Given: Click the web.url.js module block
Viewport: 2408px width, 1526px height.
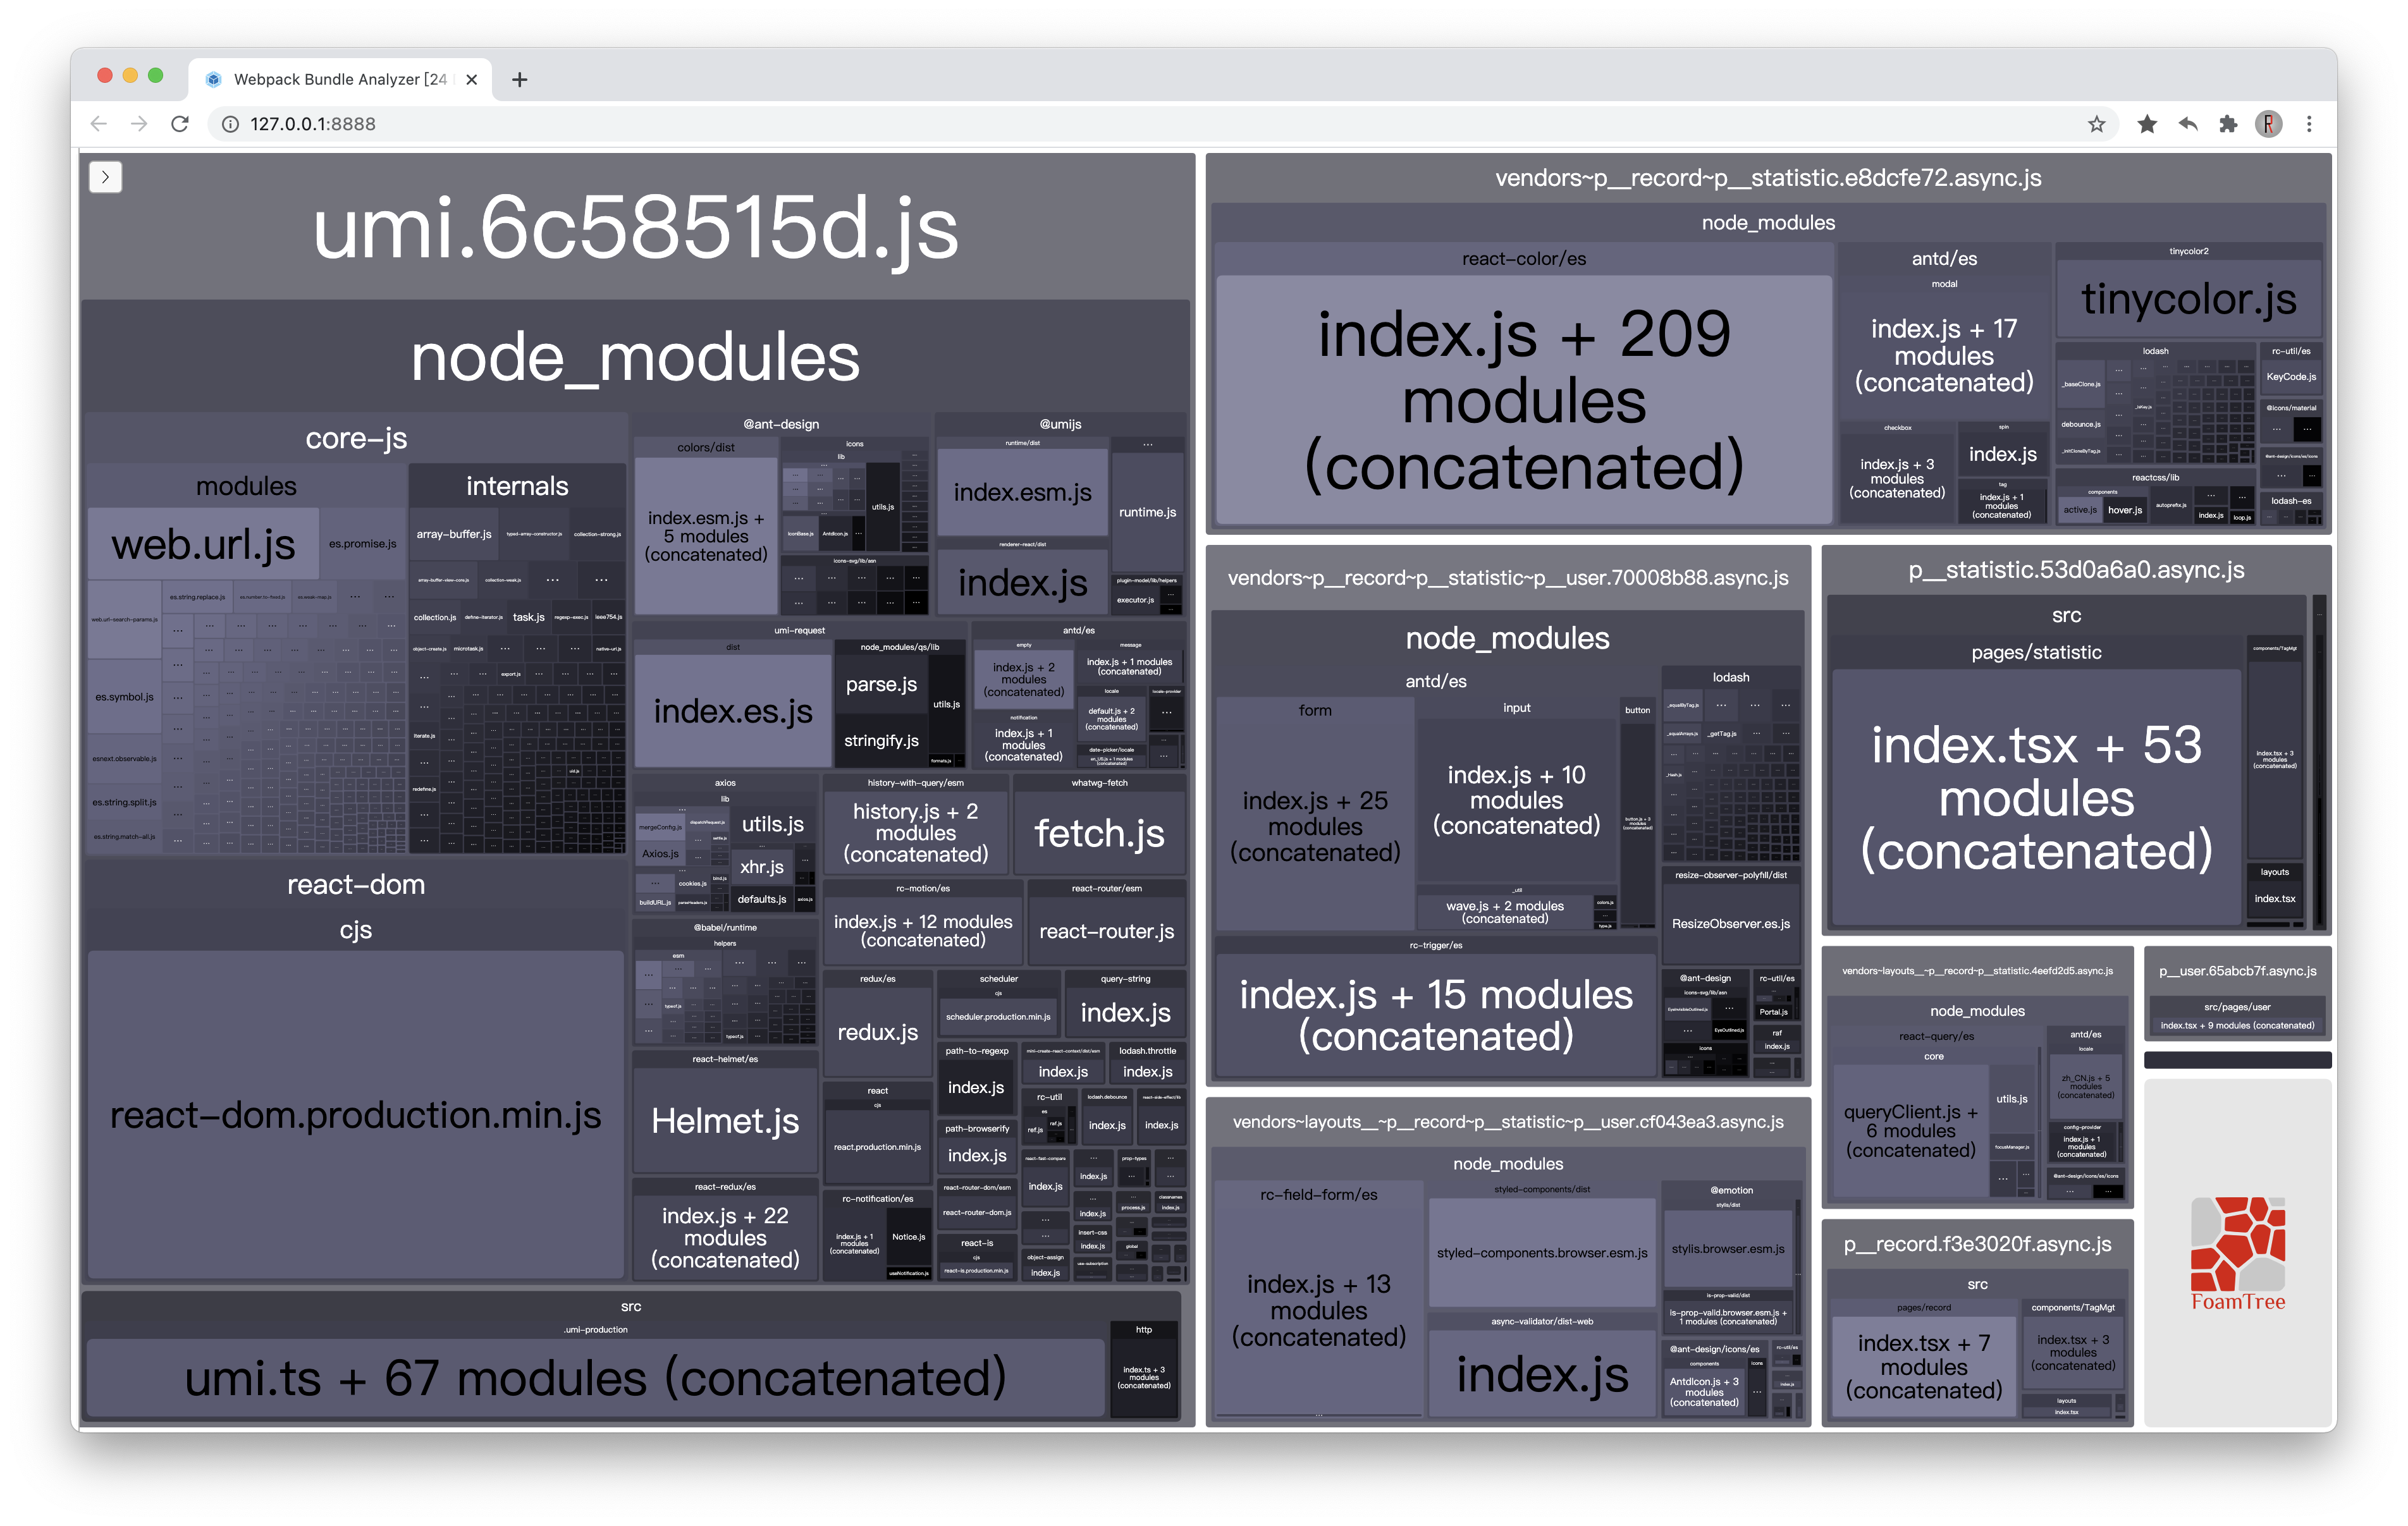Looking at the screenshot, I should pyautogui.click(x=204, y=545).
